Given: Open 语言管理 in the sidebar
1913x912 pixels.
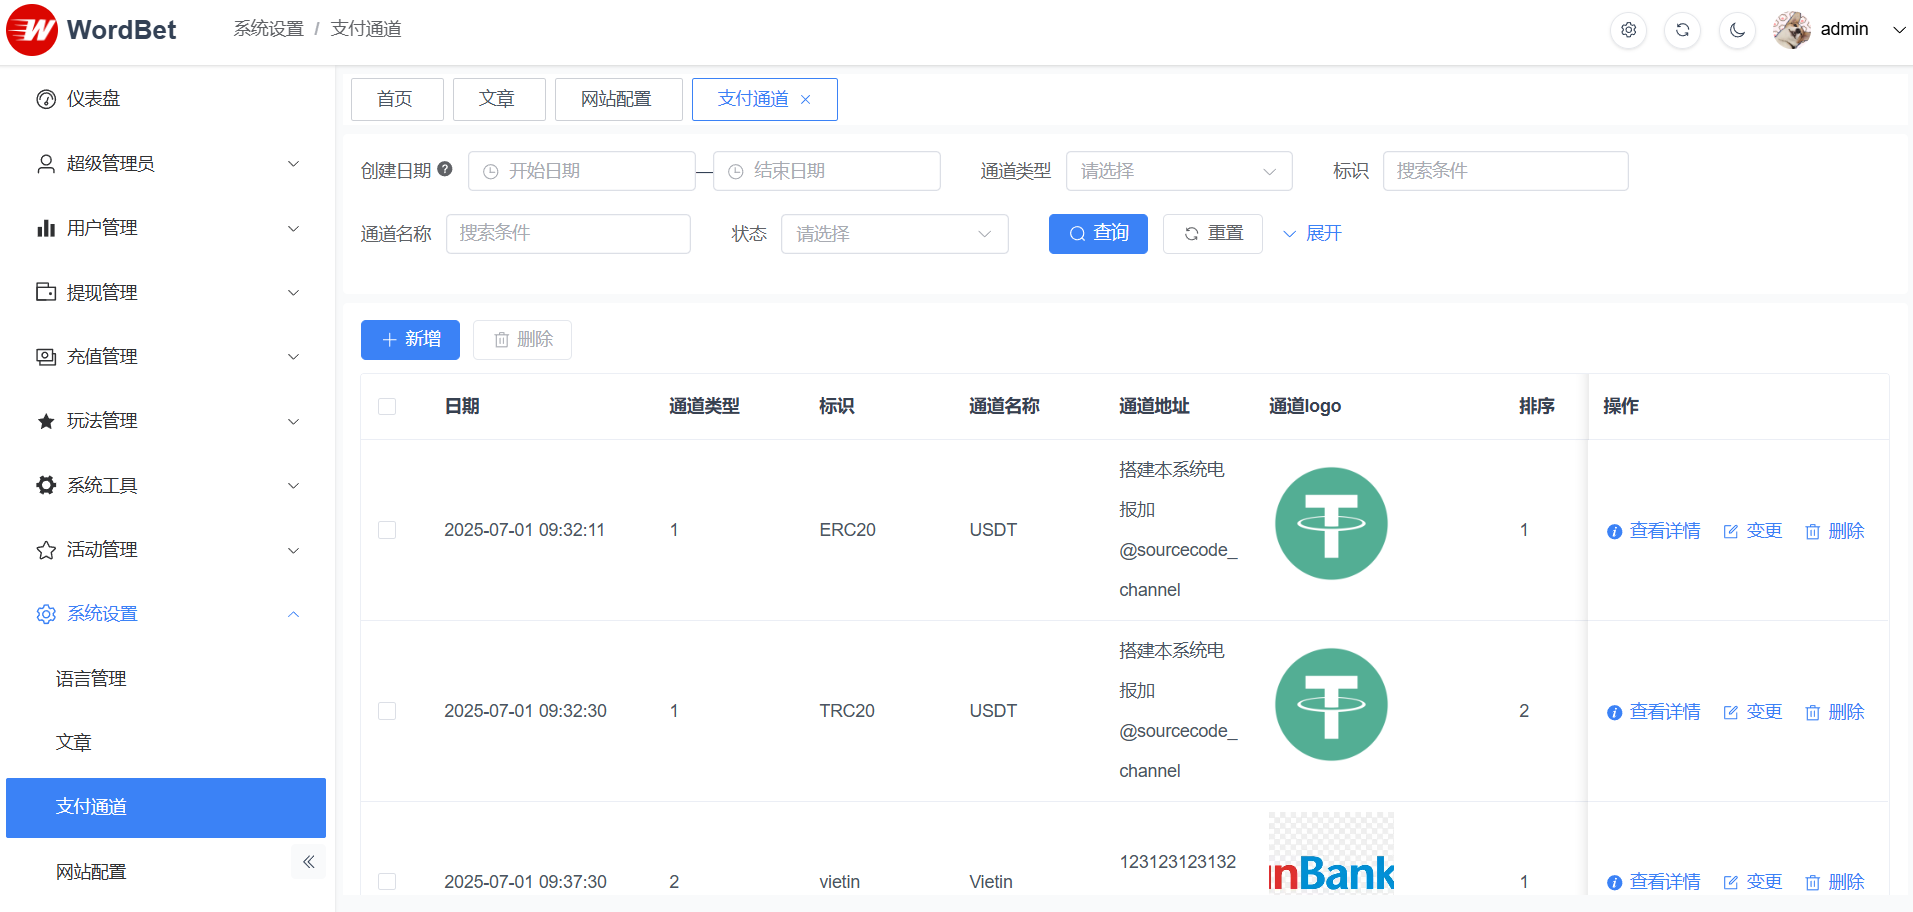Looking at the screenshot, I should point(91,678).
